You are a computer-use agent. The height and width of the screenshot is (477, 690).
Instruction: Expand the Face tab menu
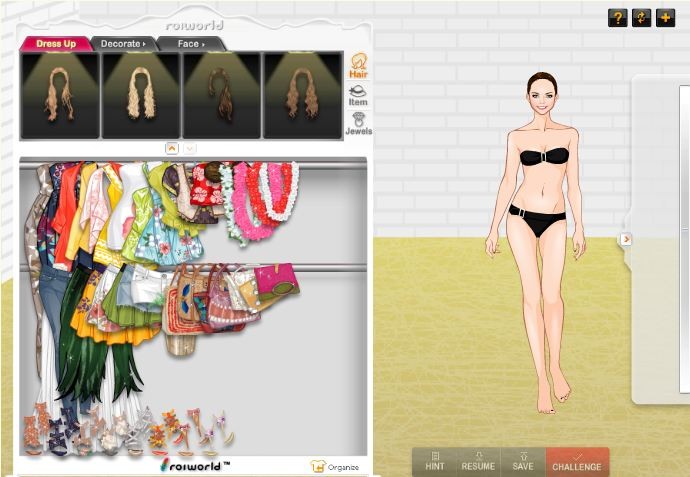[x=191, y=44]
